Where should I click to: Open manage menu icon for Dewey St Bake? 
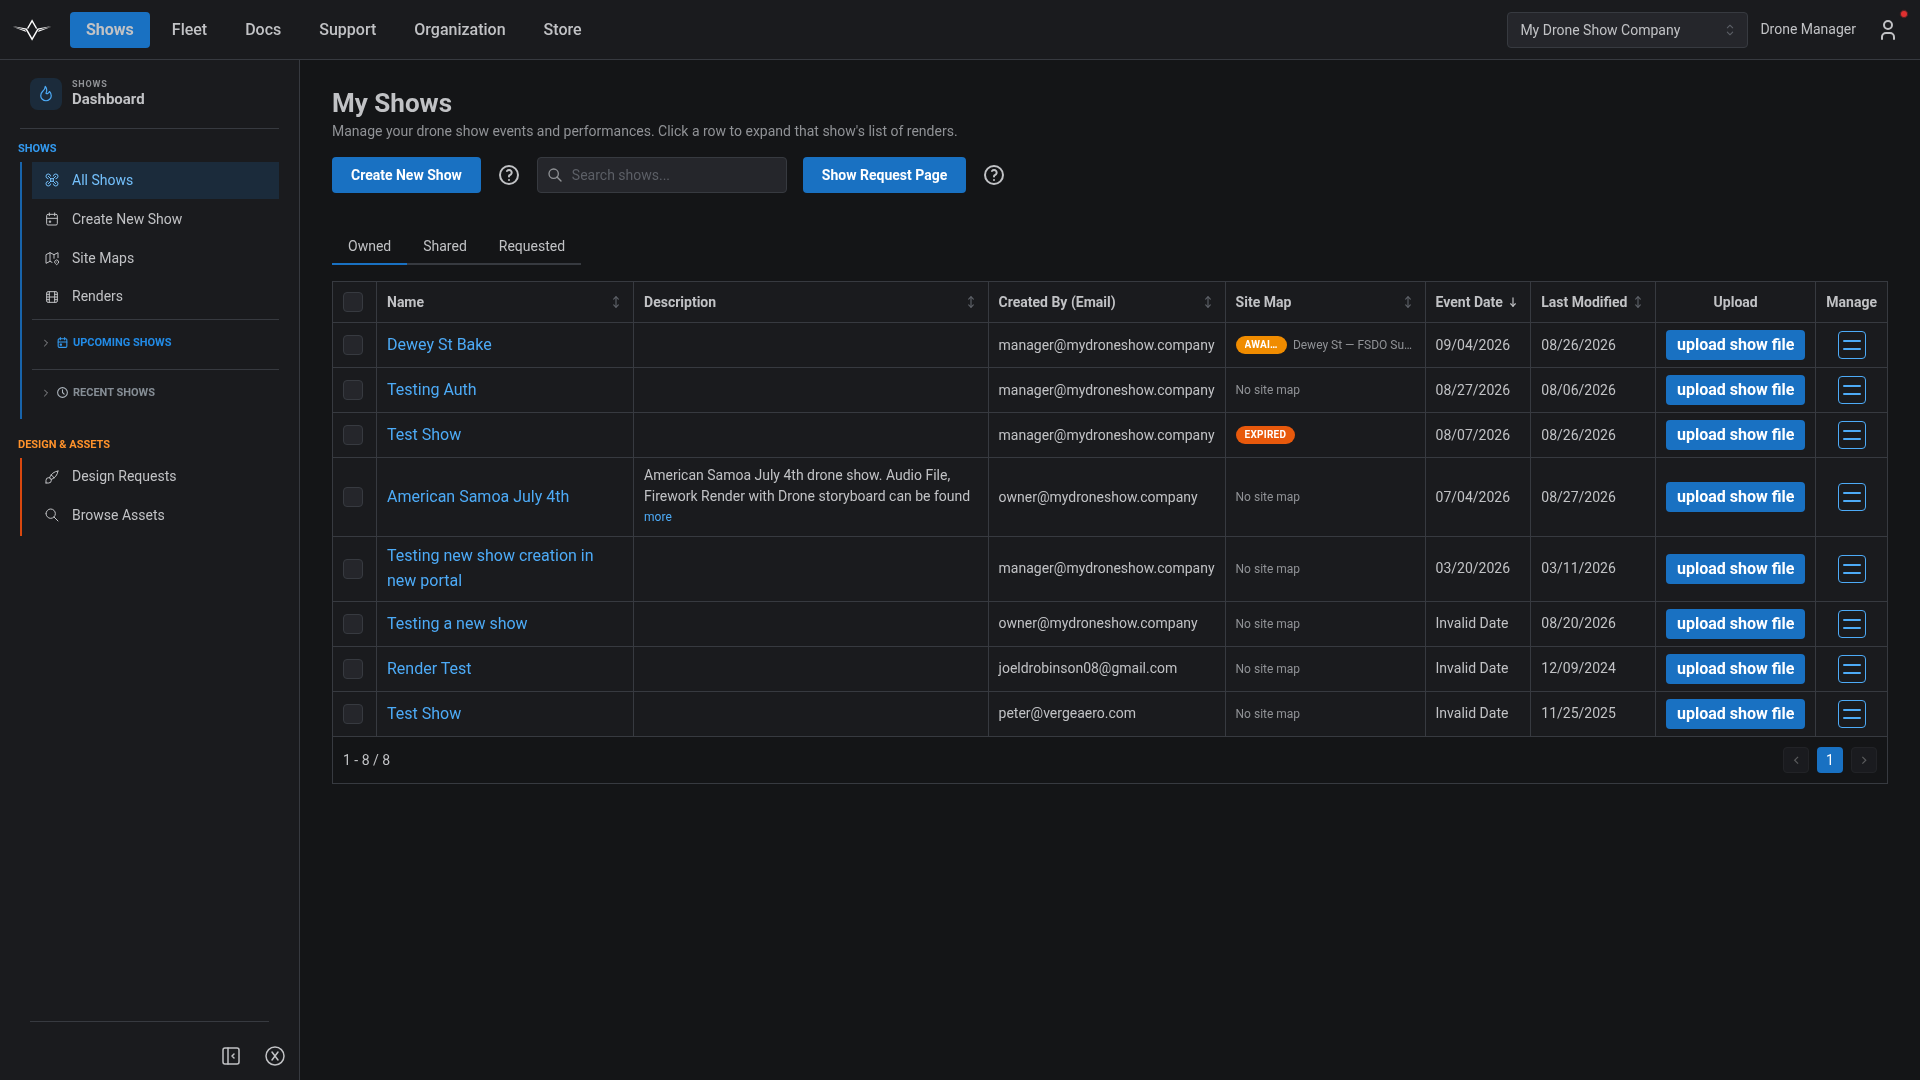tap(1851, 345)
